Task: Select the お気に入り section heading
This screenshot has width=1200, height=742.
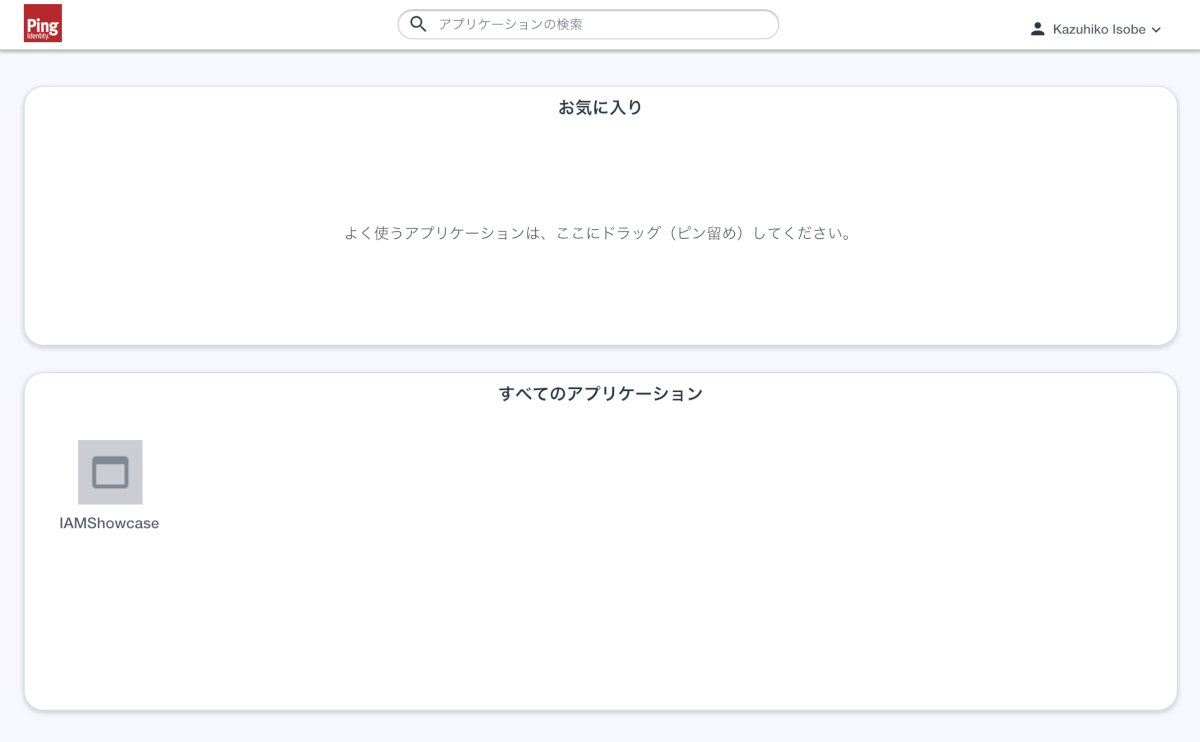Action: click(600, 107)
